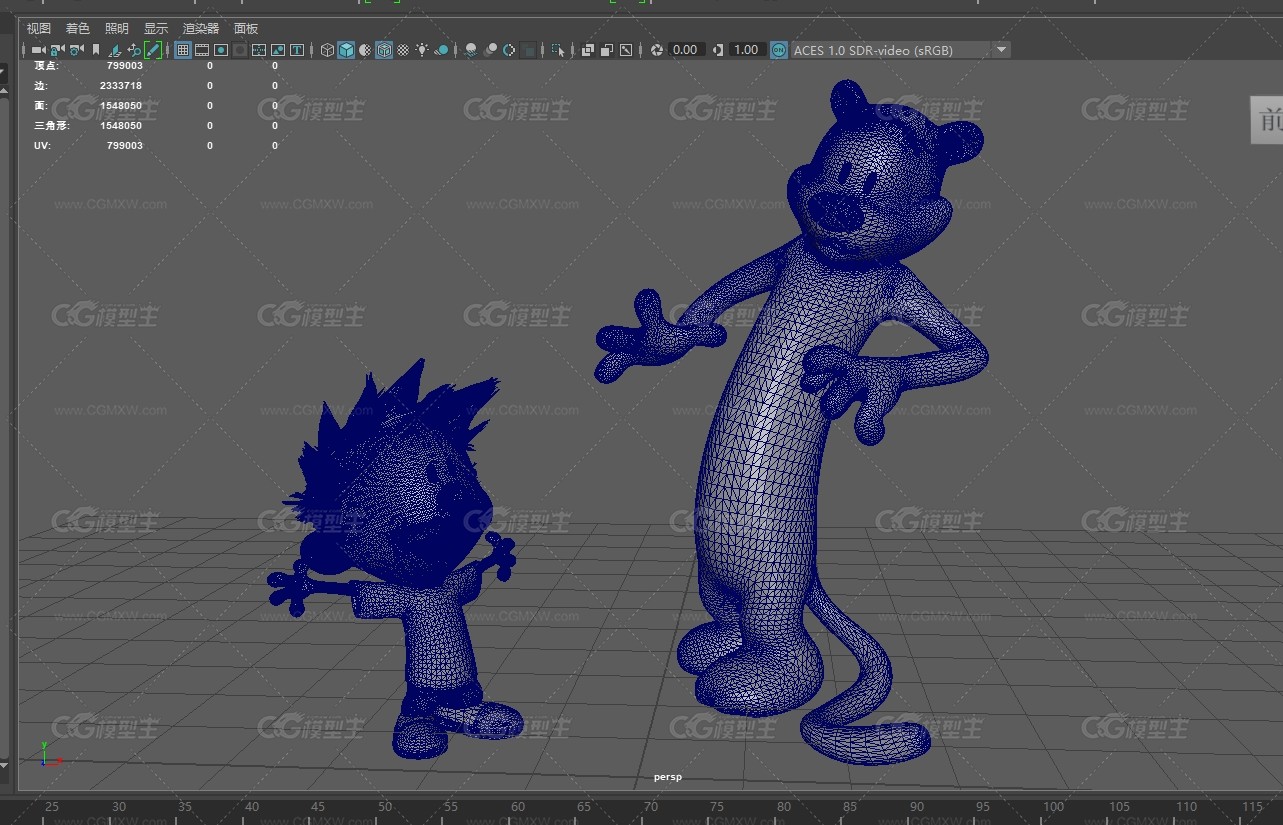The image size is (1283, 825).
Task: Jump to frame 115 on timeline
Action: tap(1252, 807)
